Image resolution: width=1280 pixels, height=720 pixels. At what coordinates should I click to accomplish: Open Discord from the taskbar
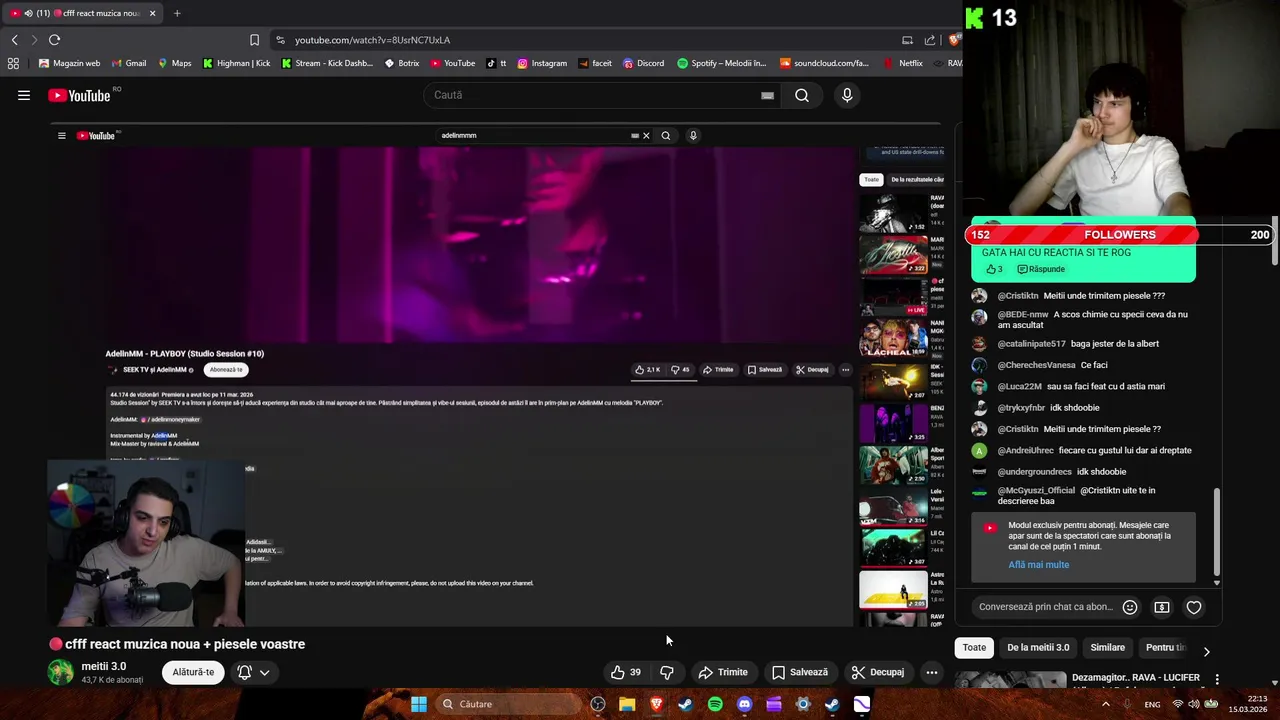[x=744, y=704]
